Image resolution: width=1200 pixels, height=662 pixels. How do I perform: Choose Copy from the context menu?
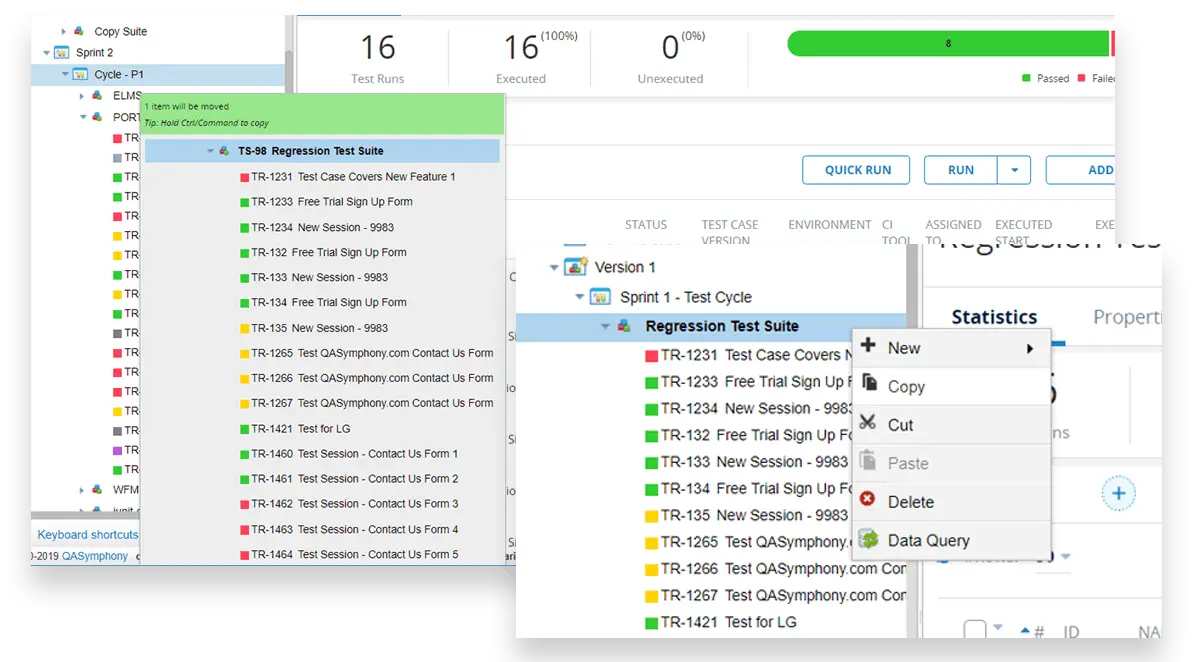[x=906, y=387]
